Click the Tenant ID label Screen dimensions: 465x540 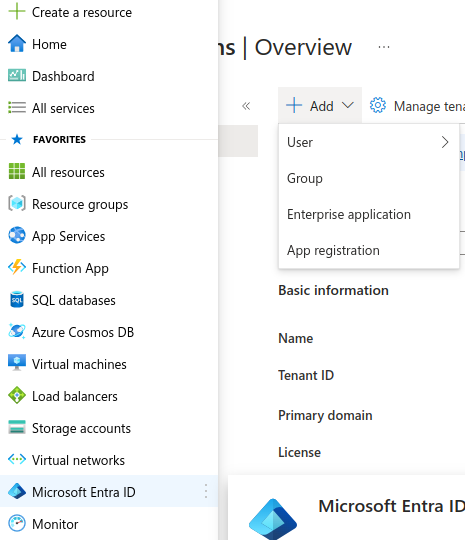tap(306, 375)
